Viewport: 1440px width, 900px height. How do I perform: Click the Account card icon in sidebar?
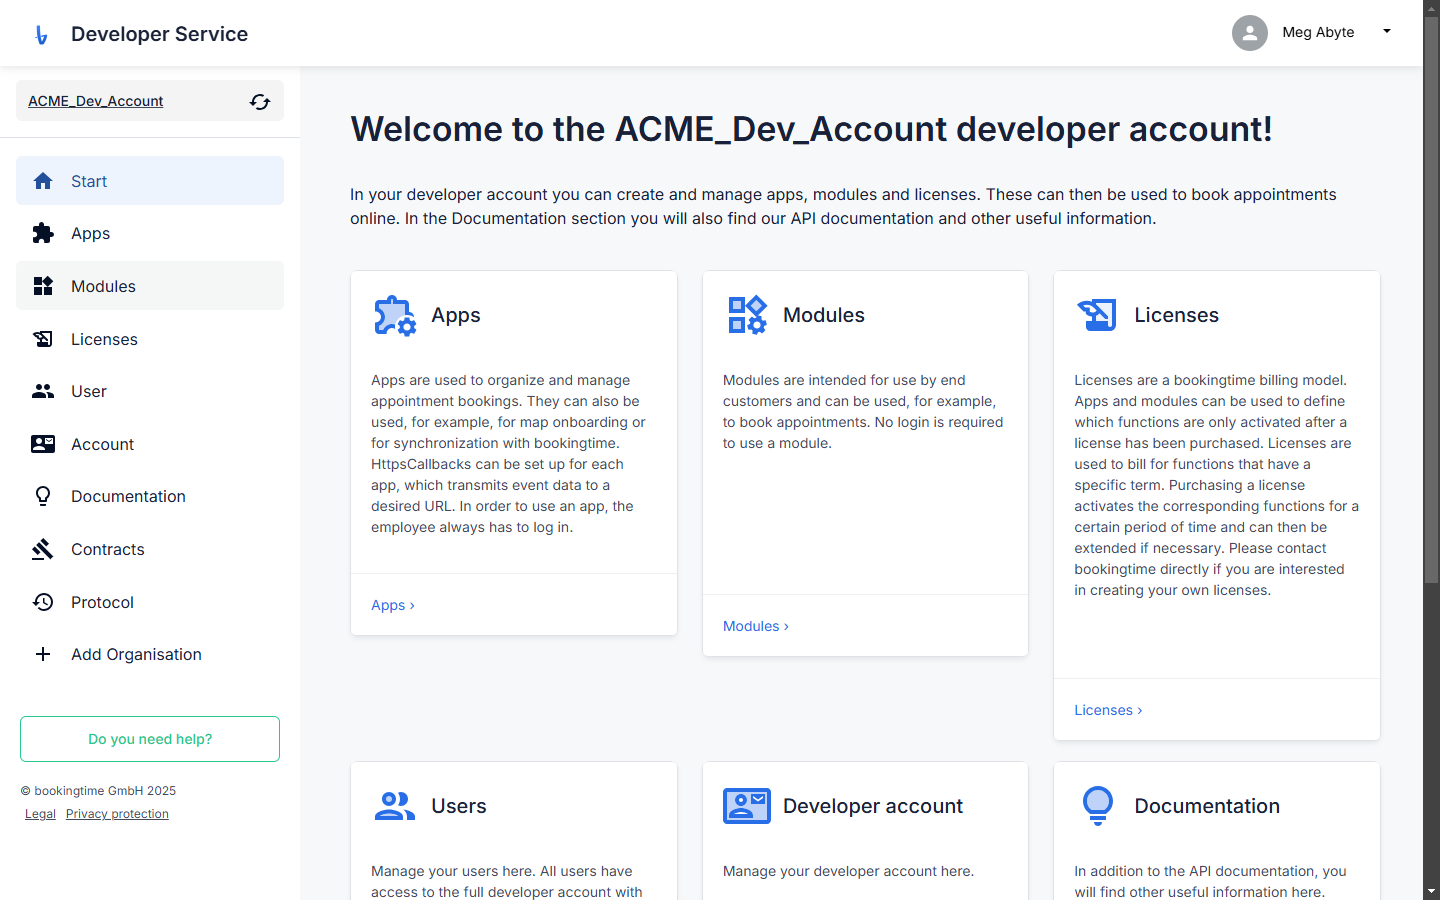click(43, 444)
